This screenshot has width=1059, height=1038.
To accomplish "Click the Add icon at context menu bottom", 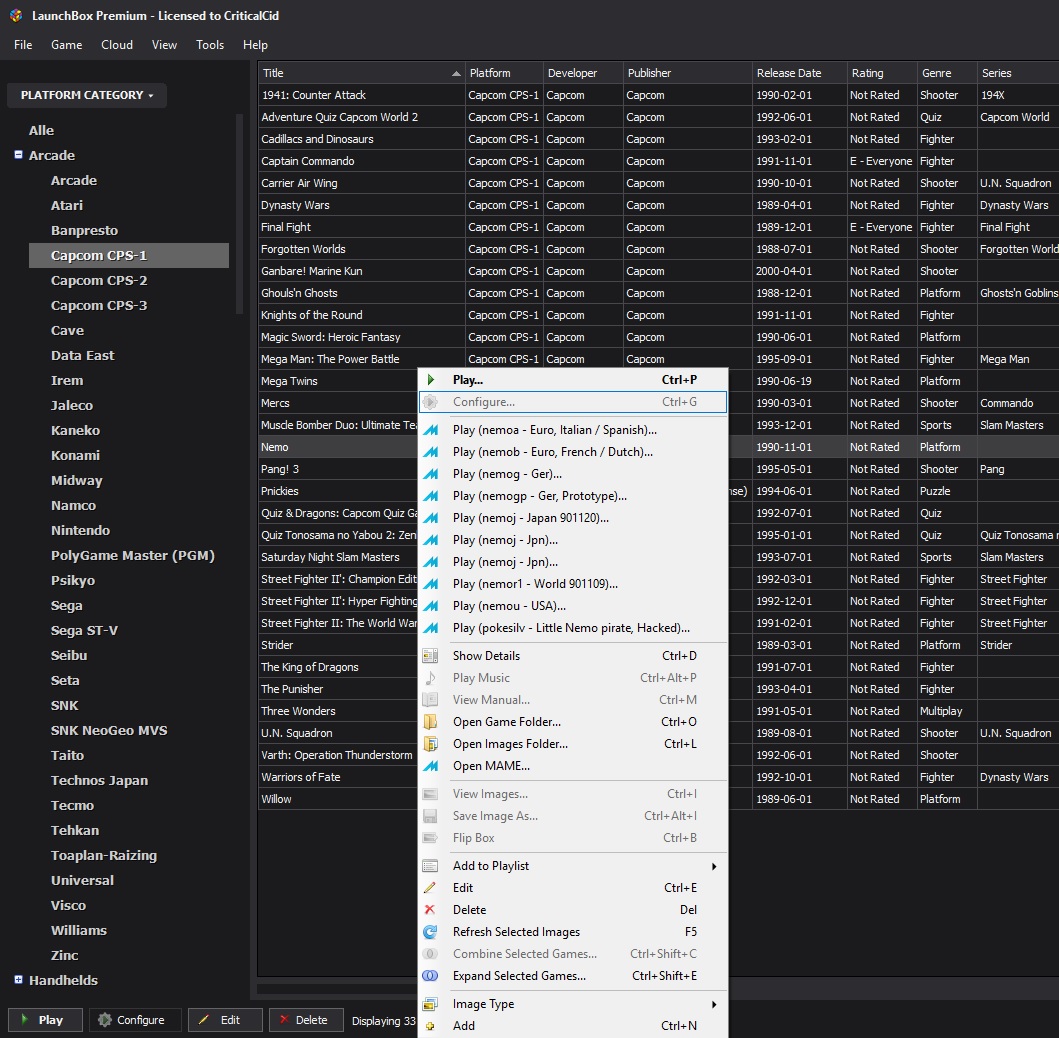I will [x=430, y=1026].
